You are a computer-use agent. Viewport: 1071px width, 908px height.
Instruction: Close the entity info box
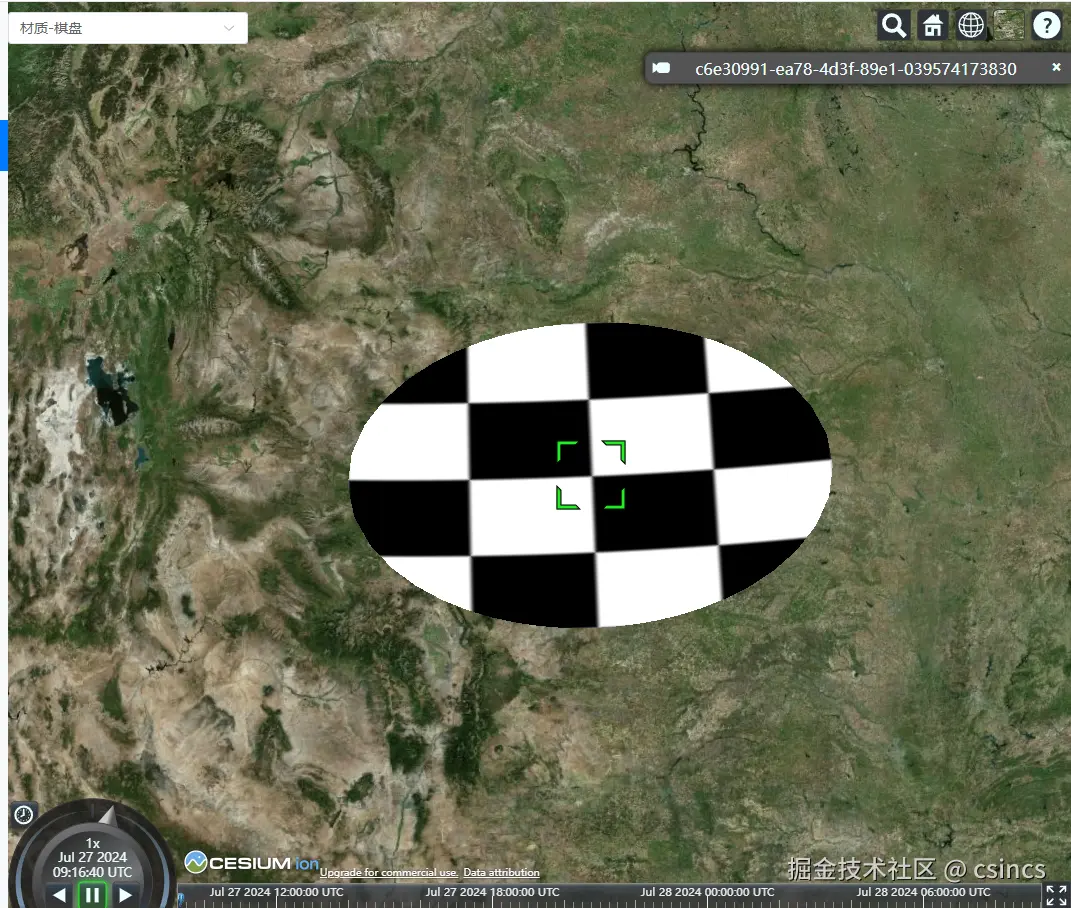click(1056, 67)
